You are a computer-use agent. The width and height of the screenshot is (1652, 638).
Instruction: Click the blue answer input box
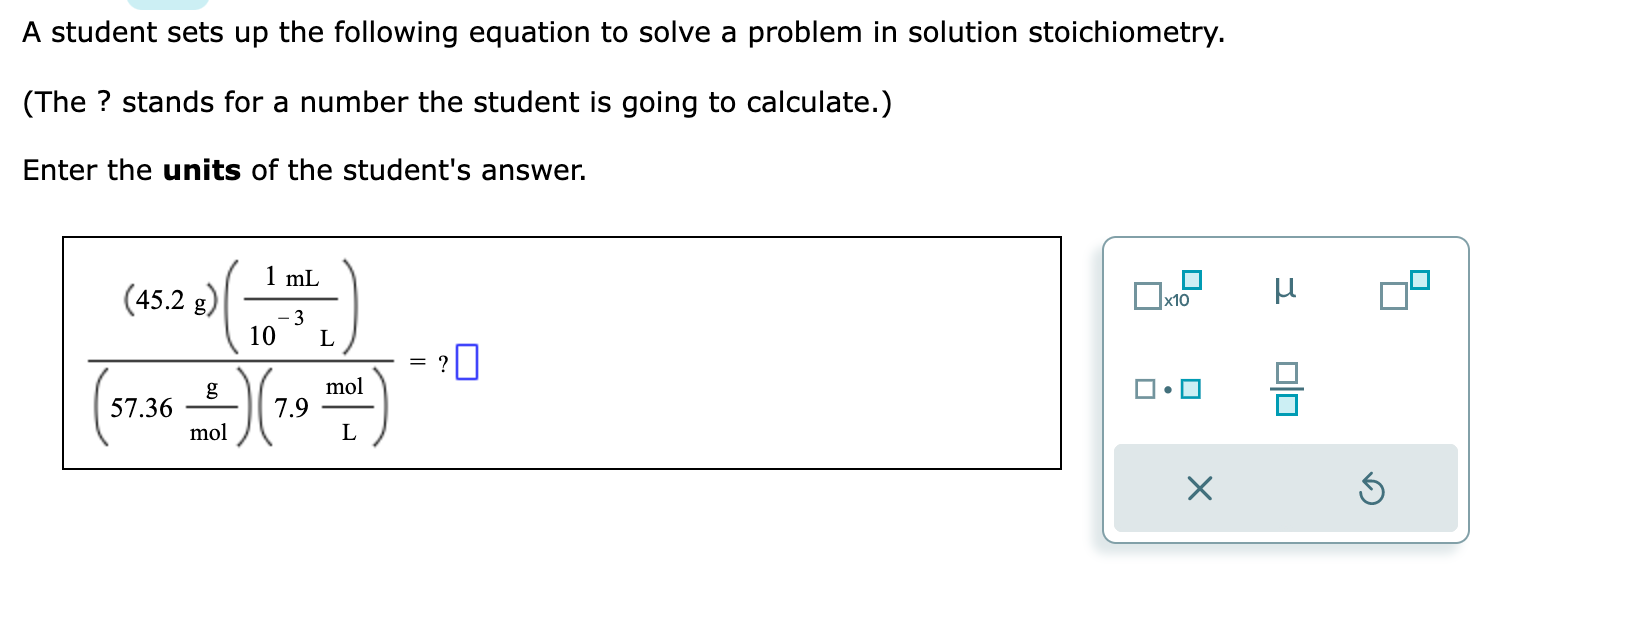coord(467,362)
